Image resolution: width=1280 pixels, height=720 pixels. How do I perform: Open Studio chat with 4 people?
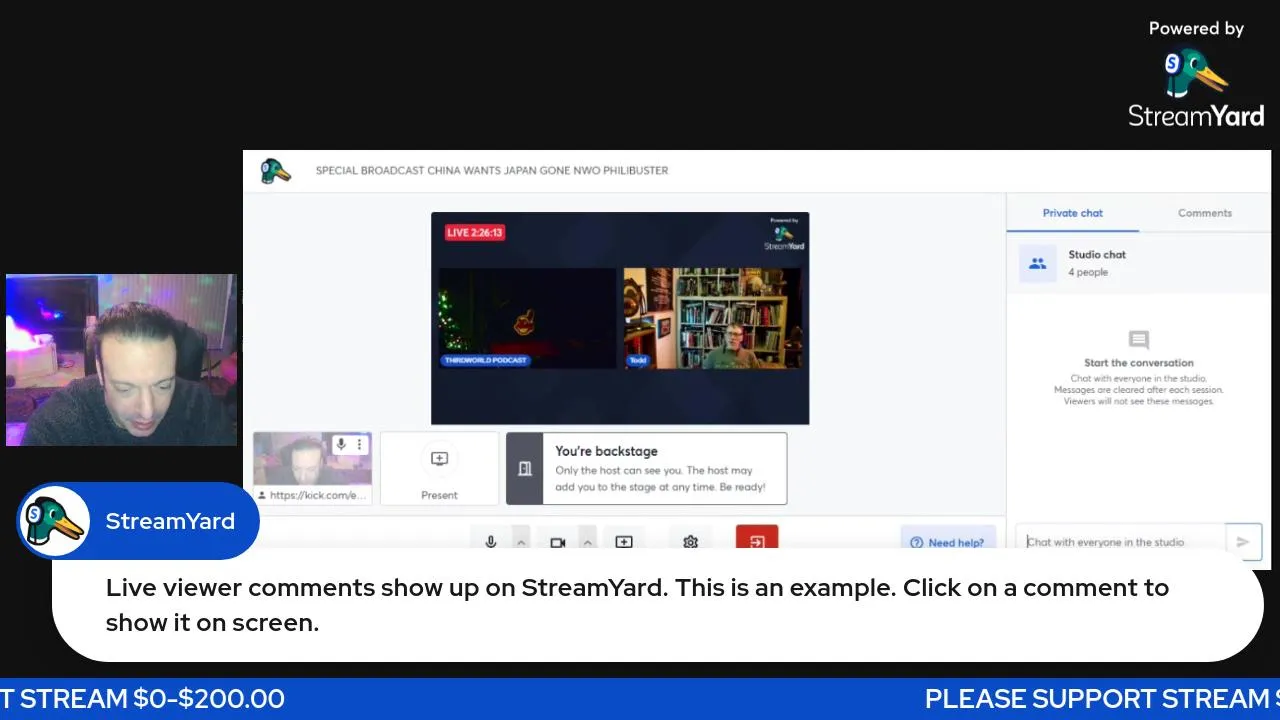tap(1139, 263)
